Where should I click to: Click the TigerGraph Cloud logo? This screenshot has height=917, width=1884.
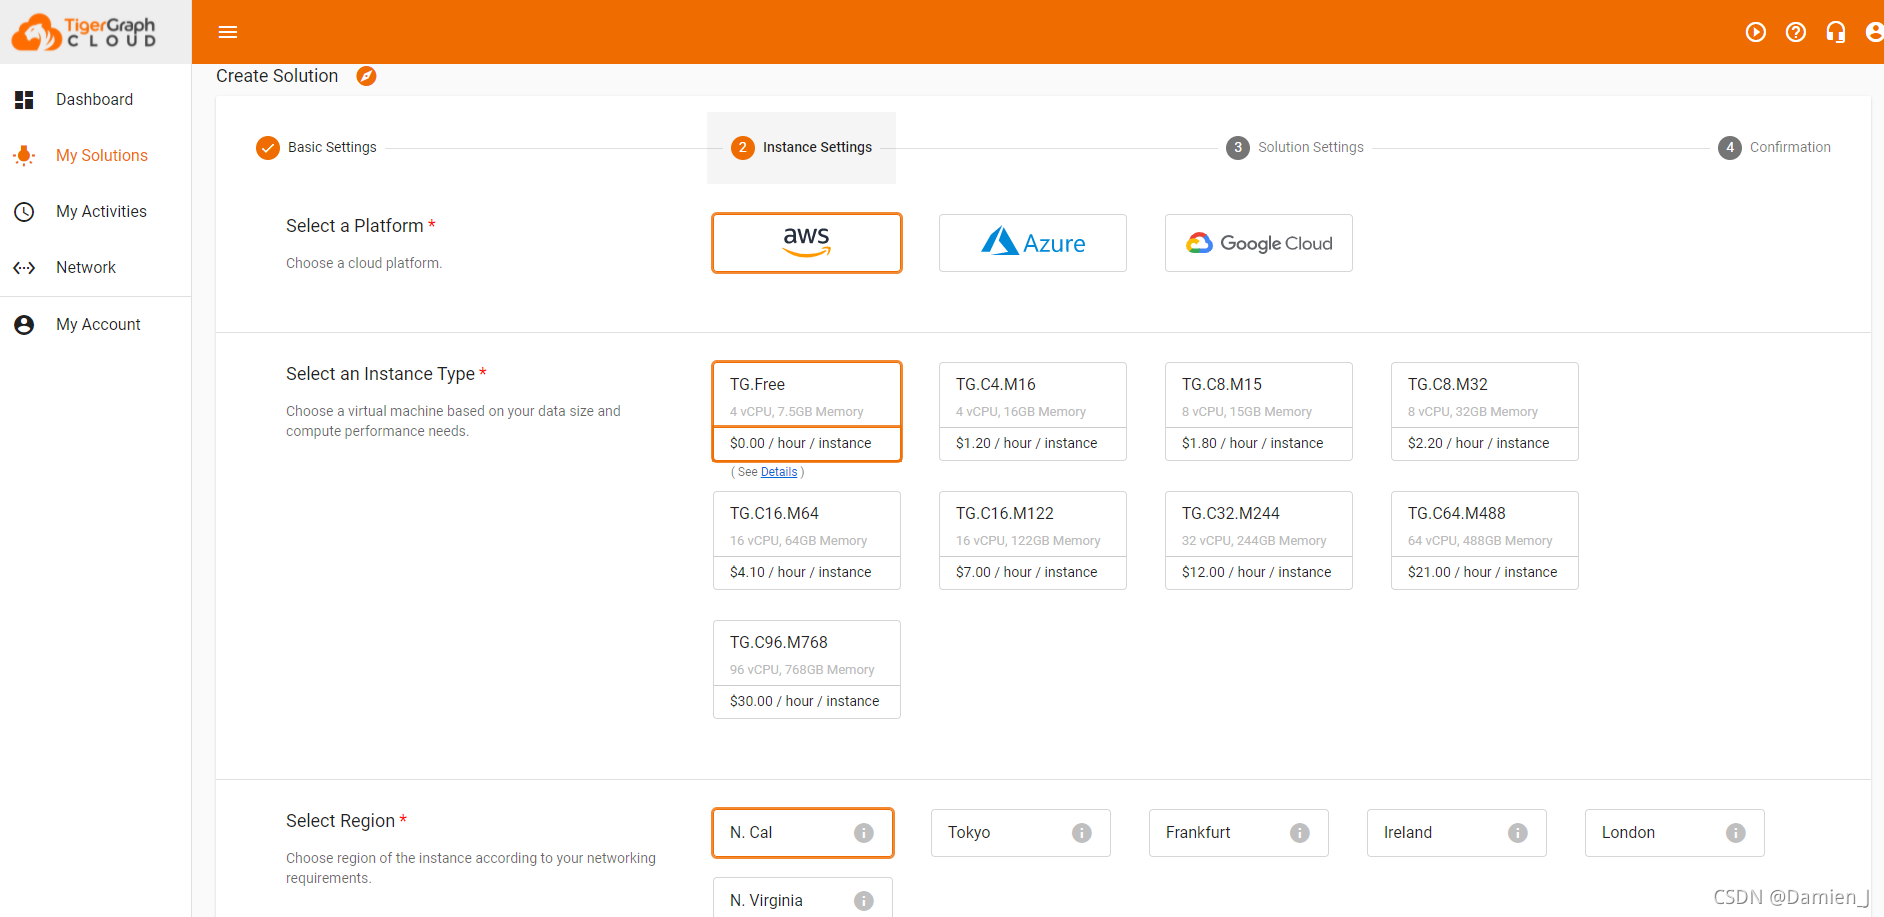(x=84, y=32)
